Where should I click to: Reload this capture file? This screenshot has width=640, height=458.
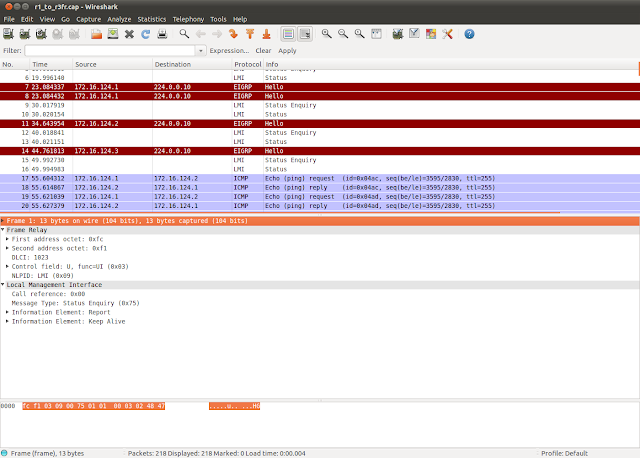click(x=145, y=34)
